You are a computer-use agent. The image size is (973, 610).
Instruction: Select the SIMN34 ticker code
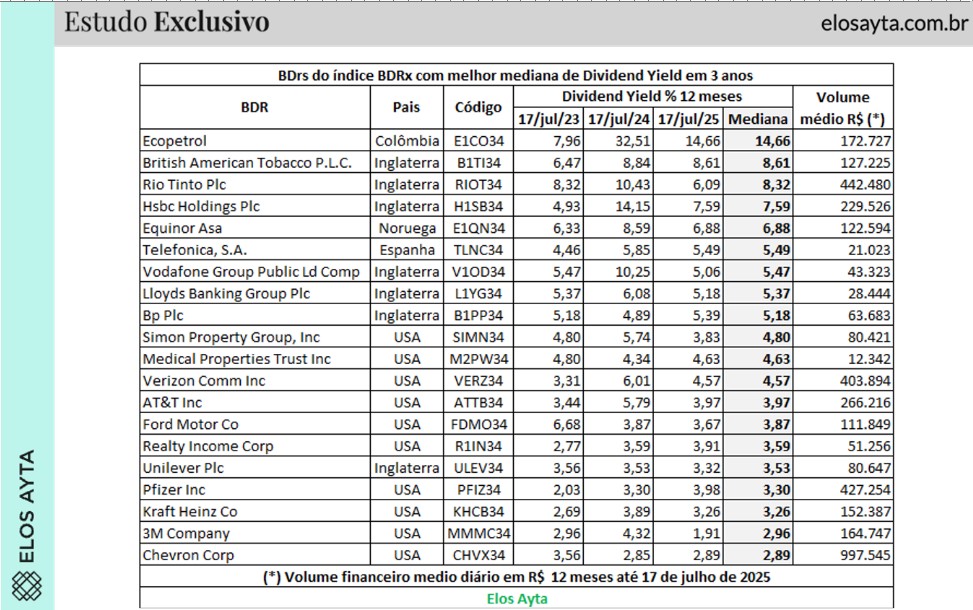pyautogui.click(x=478, y=337)
